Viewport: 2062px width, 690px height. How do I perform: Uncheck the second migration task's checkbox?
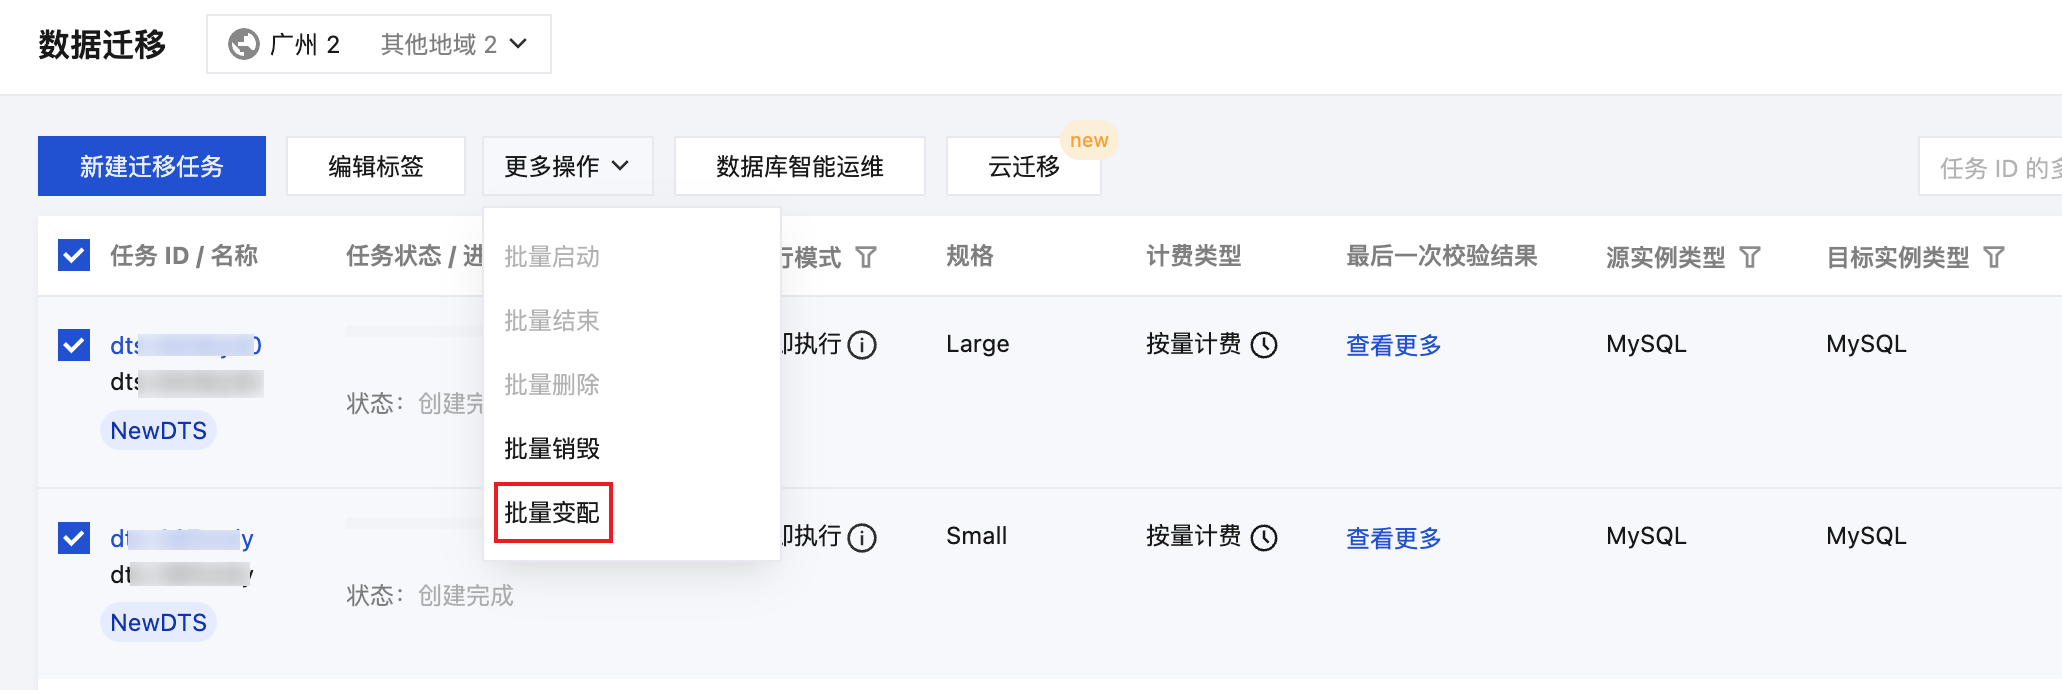point(74,538)
